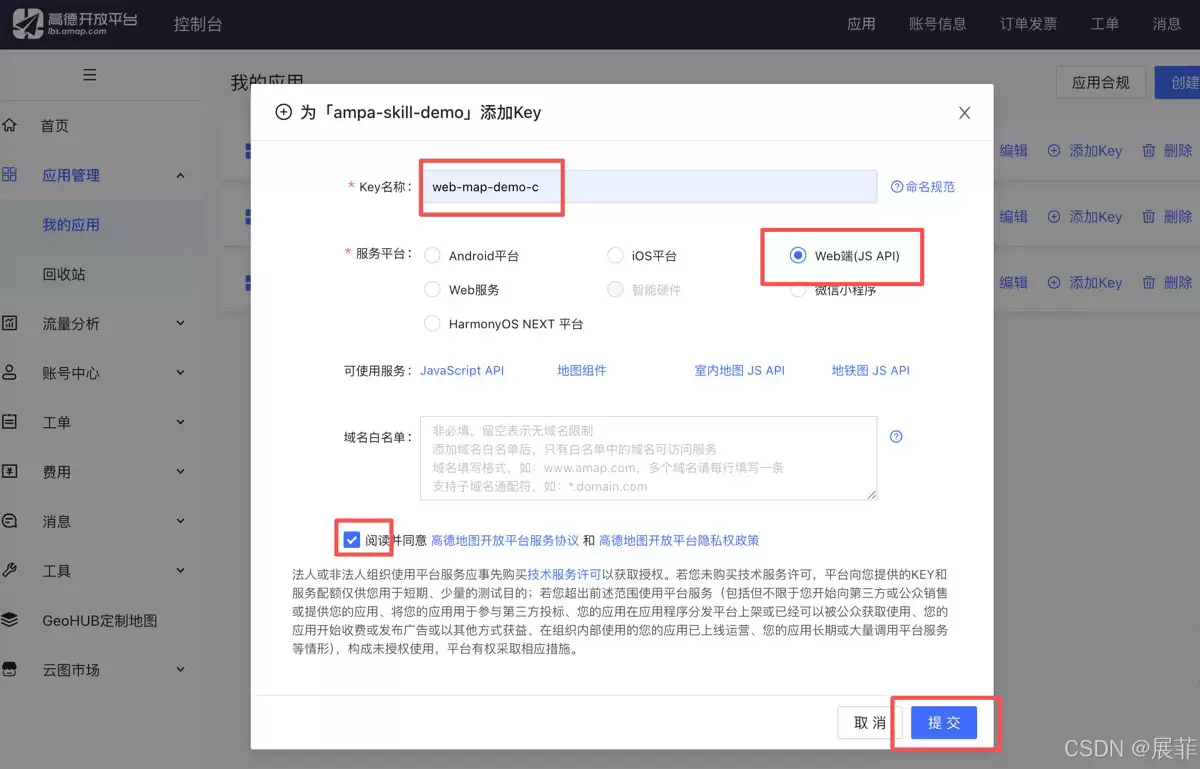Open 账号信息 in the top navigation
Screen dimensions: 1200x769
[937, 24]
